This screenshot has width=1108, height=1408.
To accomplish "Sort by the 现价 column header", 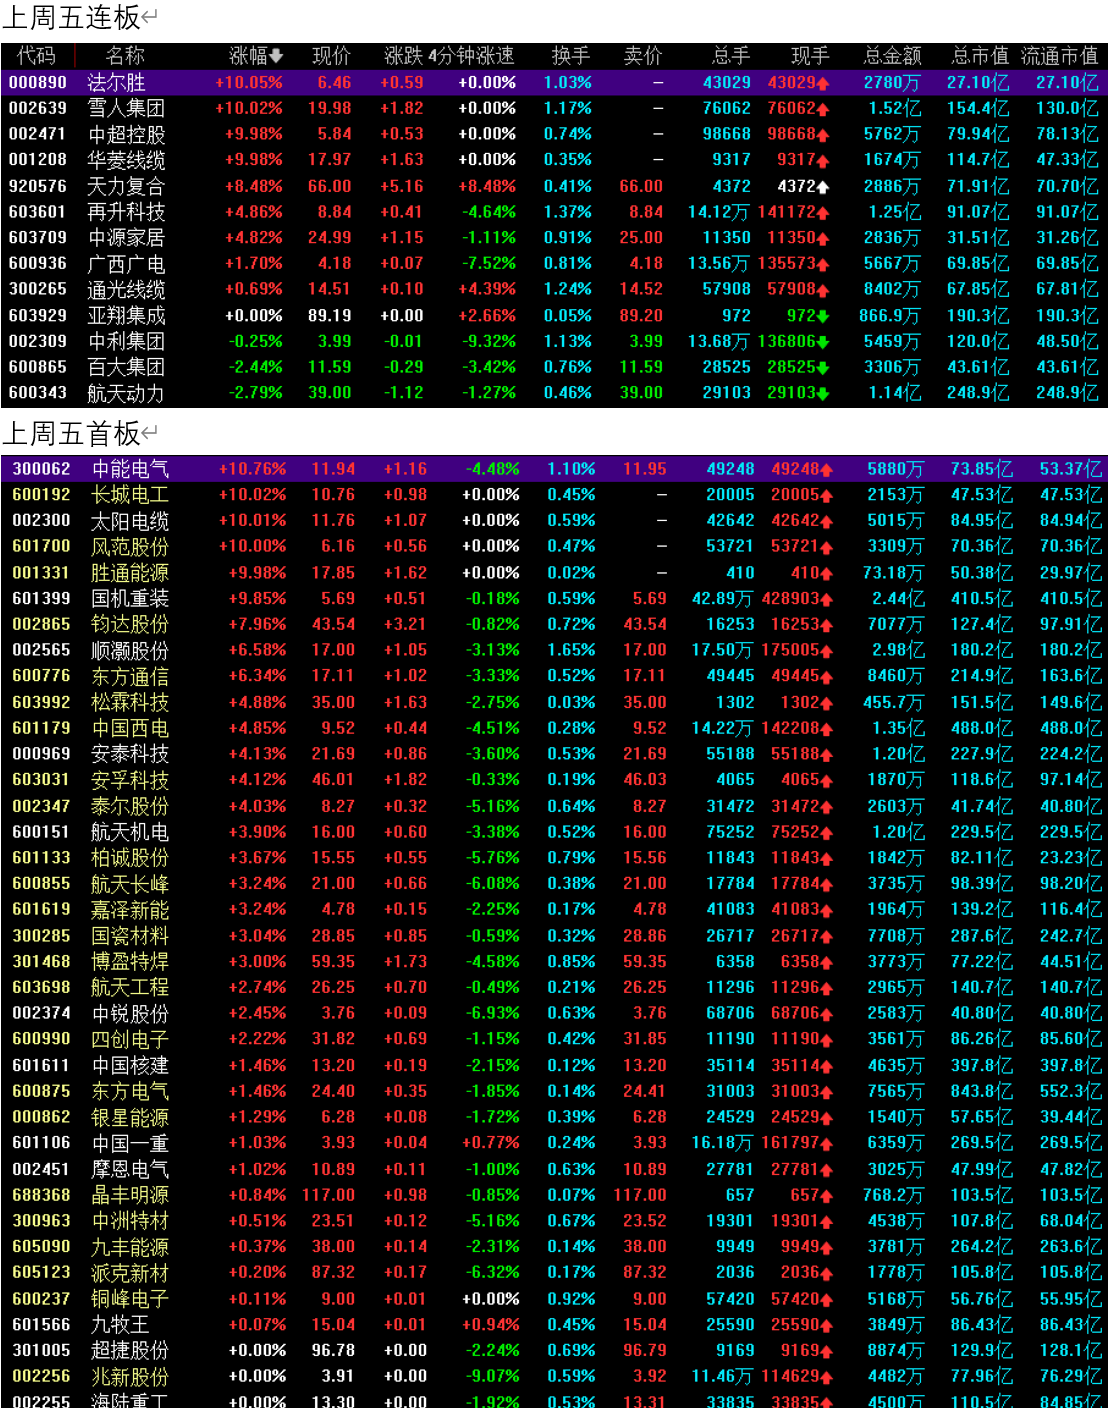I will click(x=331, y=56).
